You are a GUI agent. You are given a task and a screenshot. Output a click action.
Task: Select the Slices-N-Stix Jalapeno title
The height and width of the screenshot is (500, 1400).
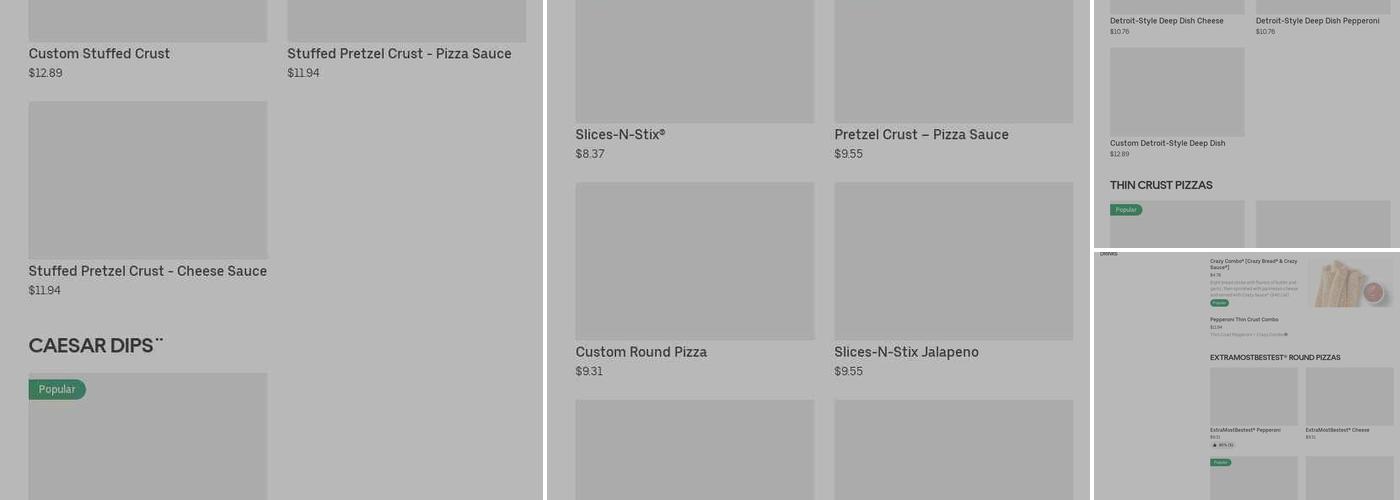906,352
